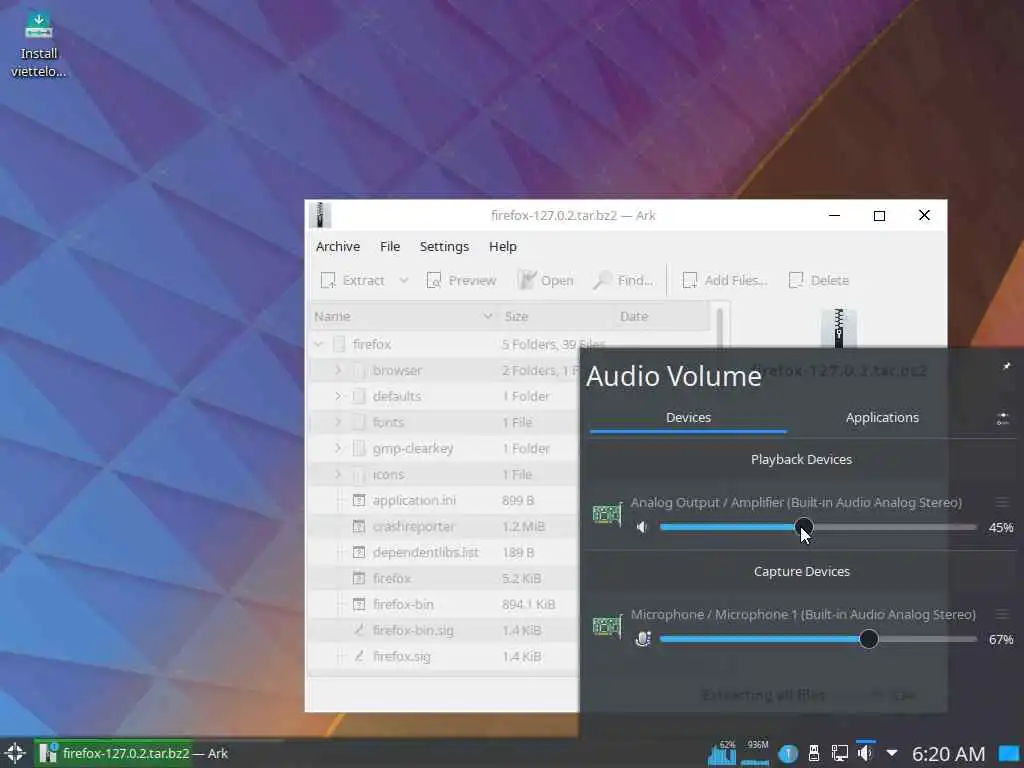Expand the browser folder
Screen dimensions: 1024x768
[338, 370]
